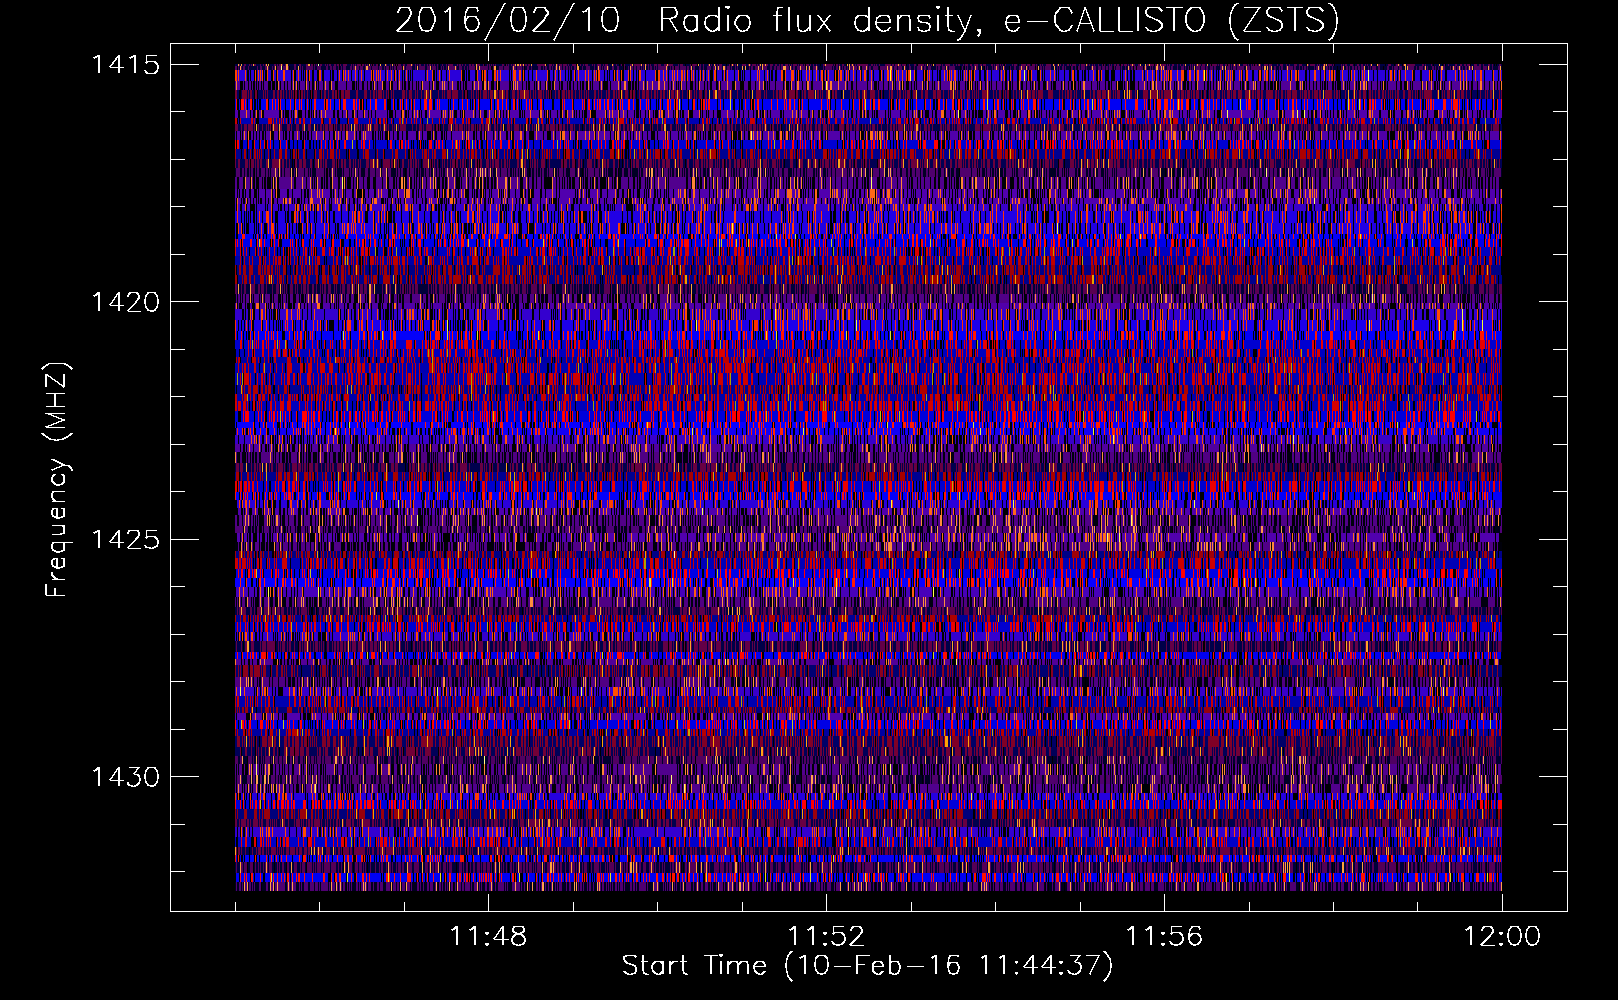Click the 12:00 time tick label
The image size is (1618, 1000).
(1502, 937)
